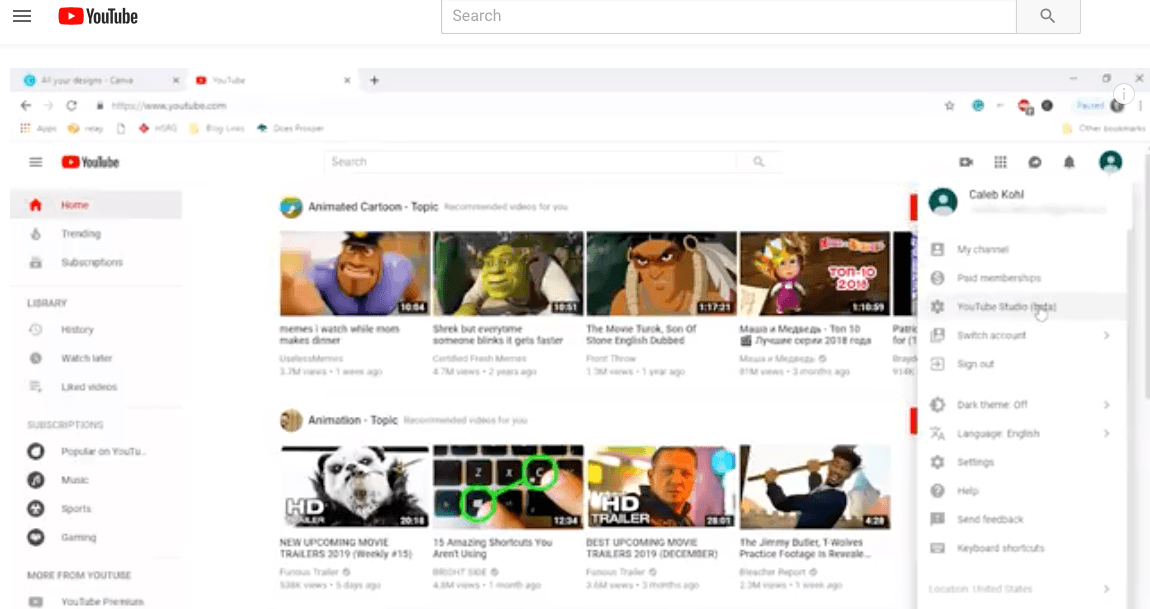Click Send feedback in the account menu

pos(989,519)
